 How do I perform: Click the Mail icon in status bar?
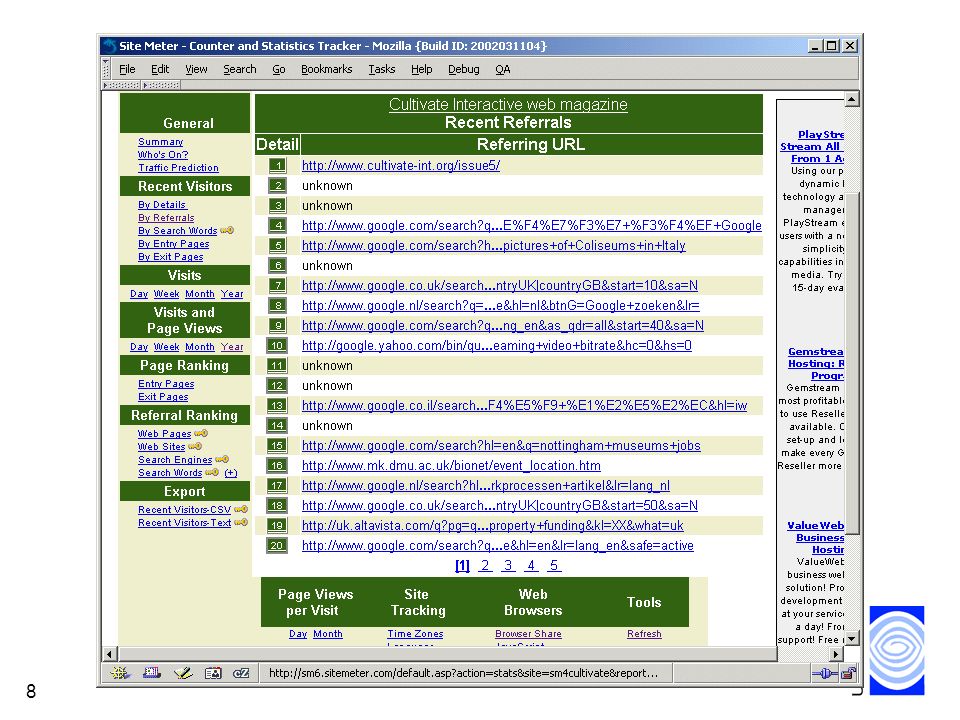[151, 673]
